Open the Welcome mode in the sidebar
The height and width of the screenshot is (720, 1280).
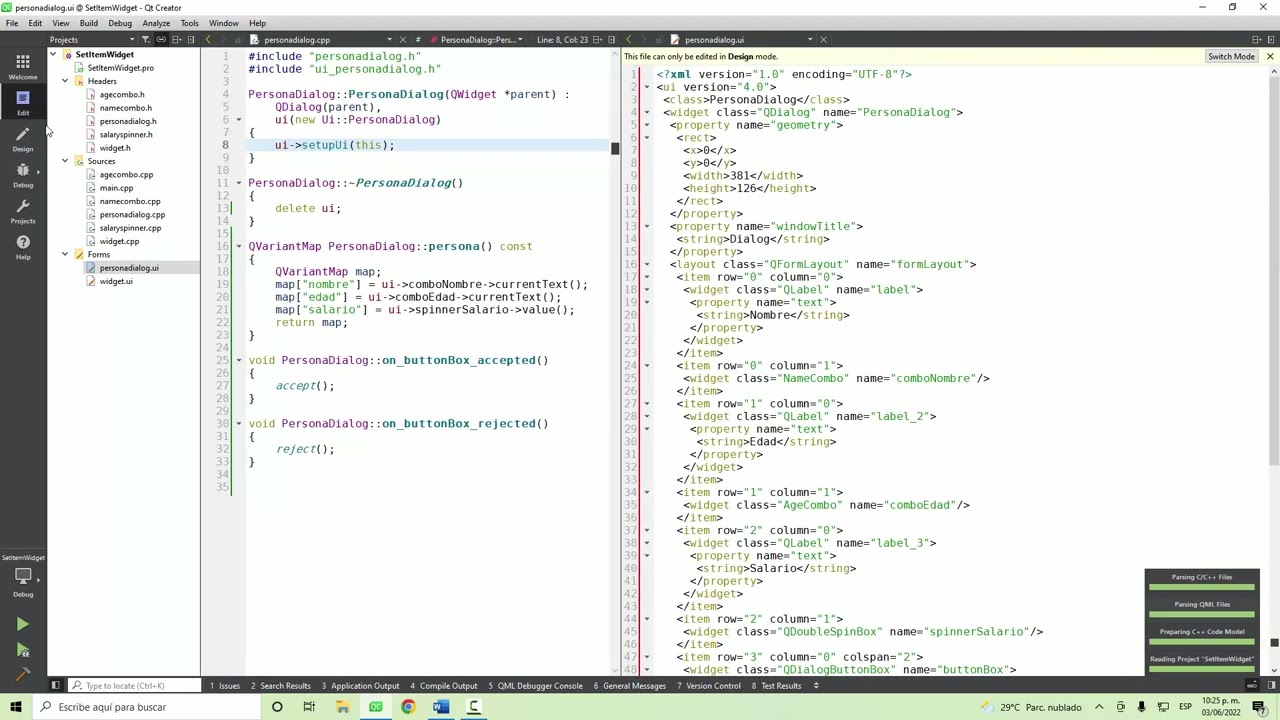(22, 67)
